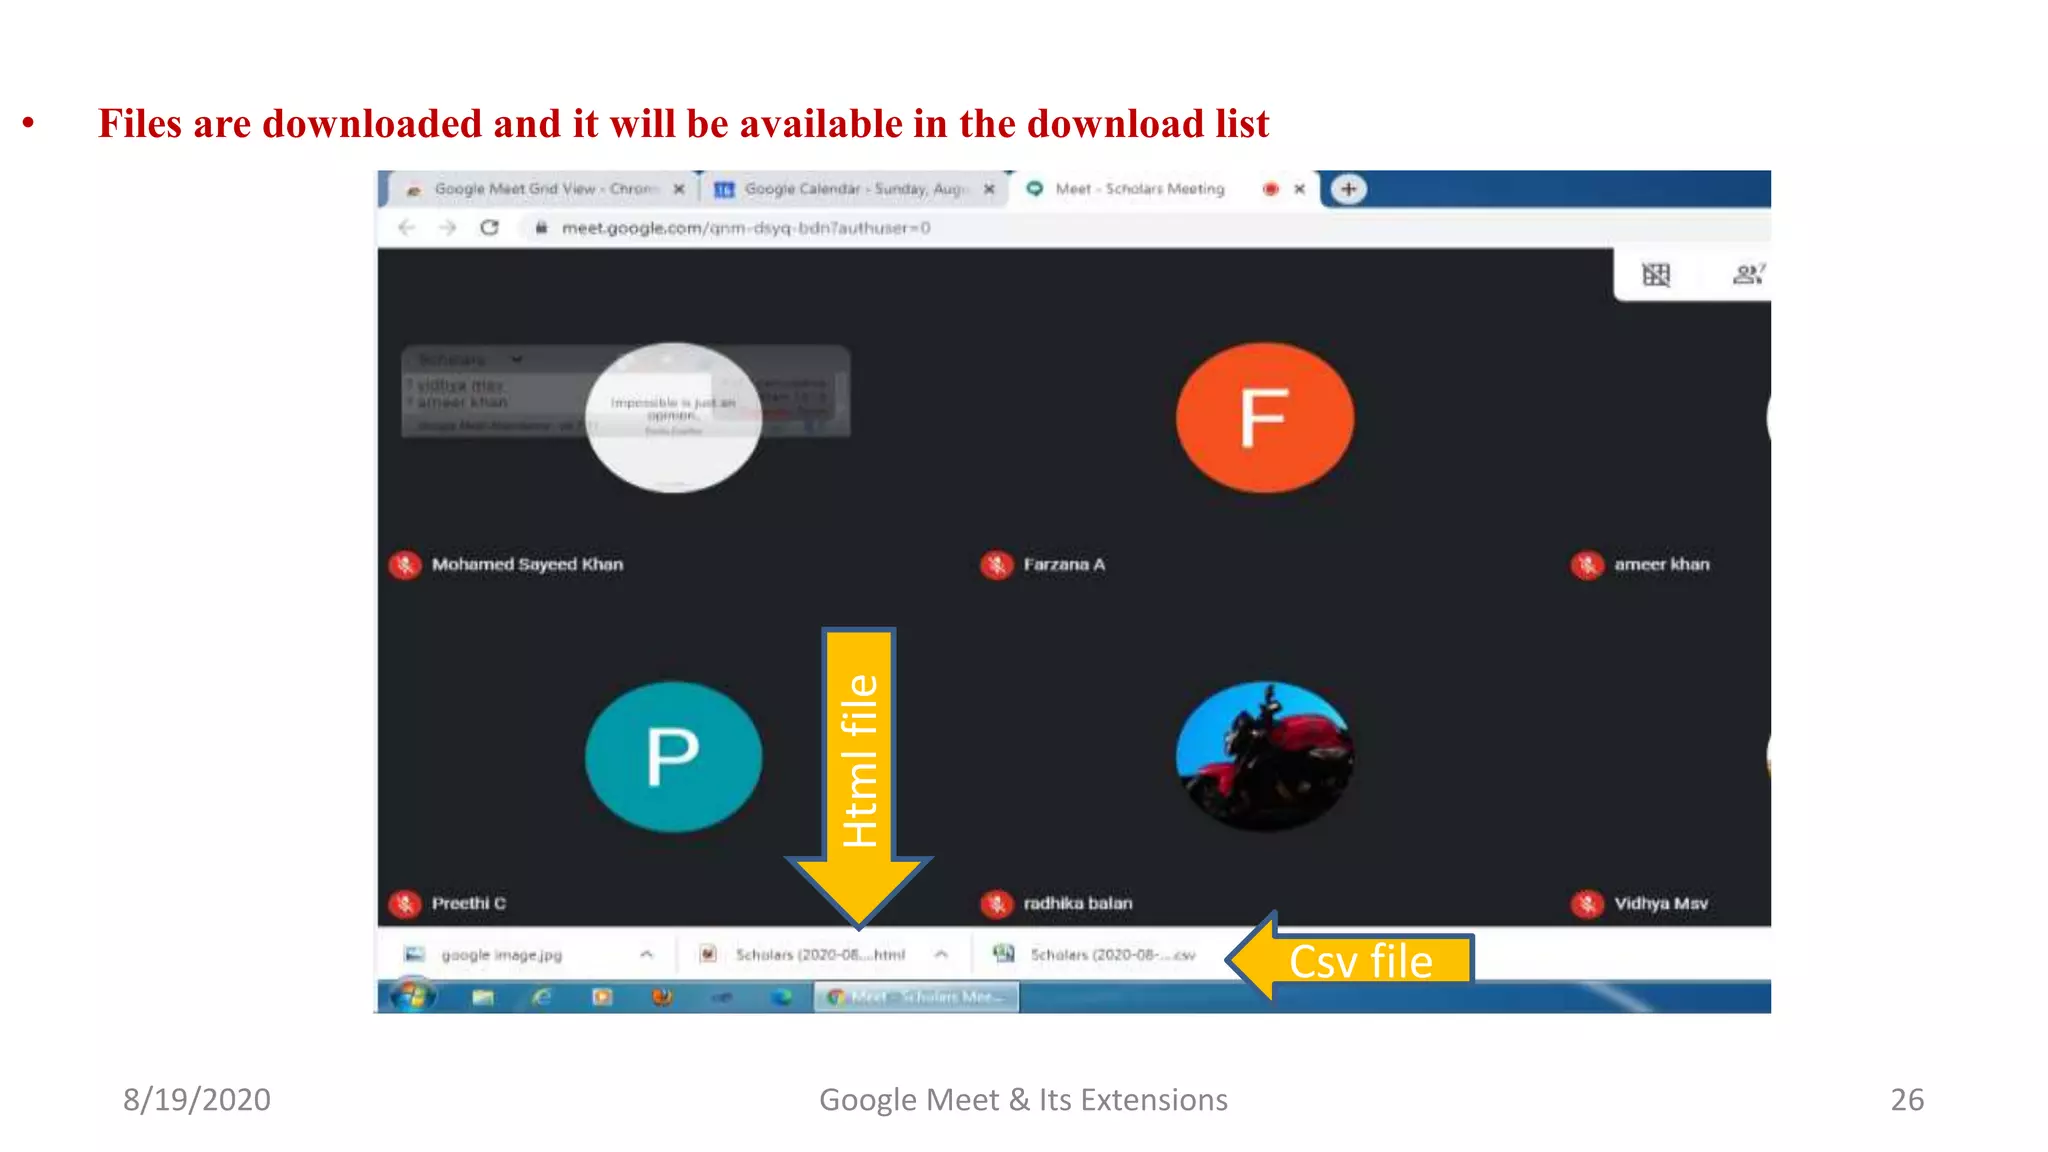Viewport: 2048px width, 1152px height.
Task: Open the Scholars (2020-08...html download
Action: [x=820, y=955]
